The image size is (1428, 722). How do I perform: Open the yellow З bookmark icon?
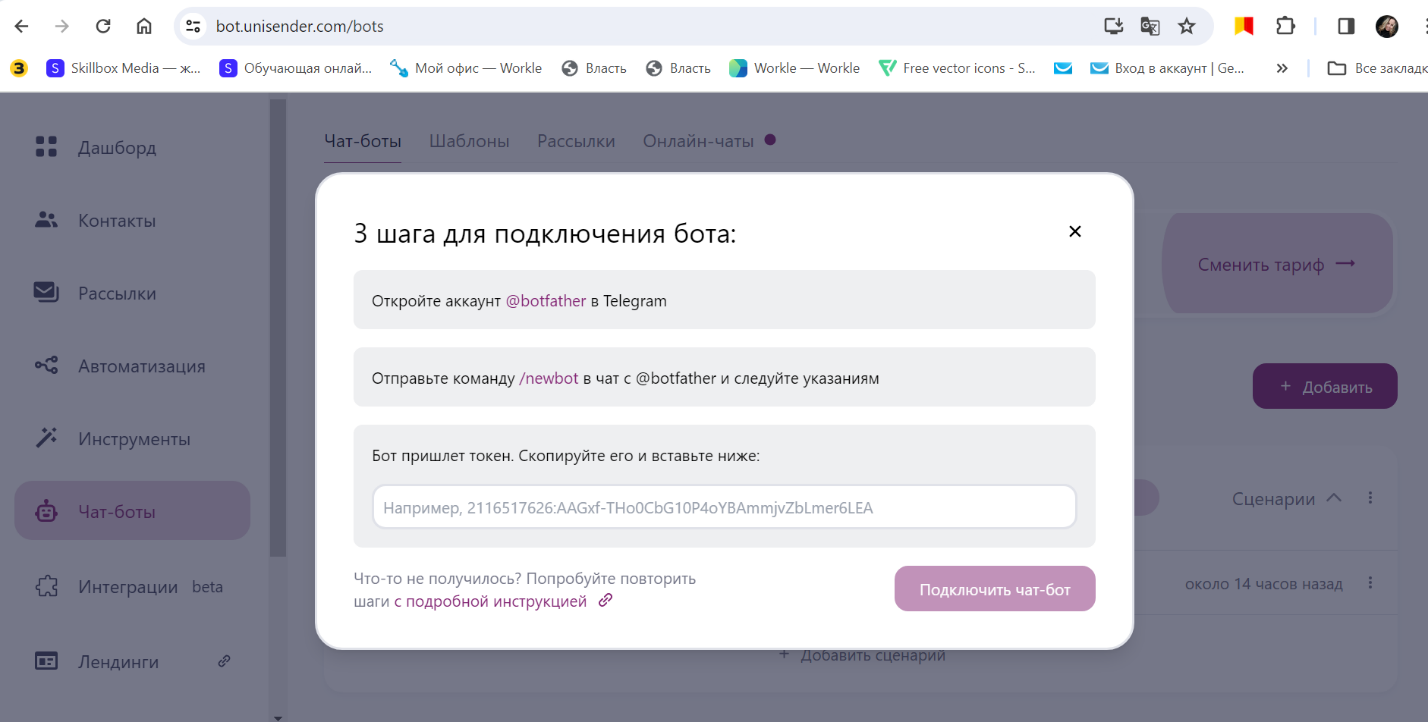pos(19,68)
